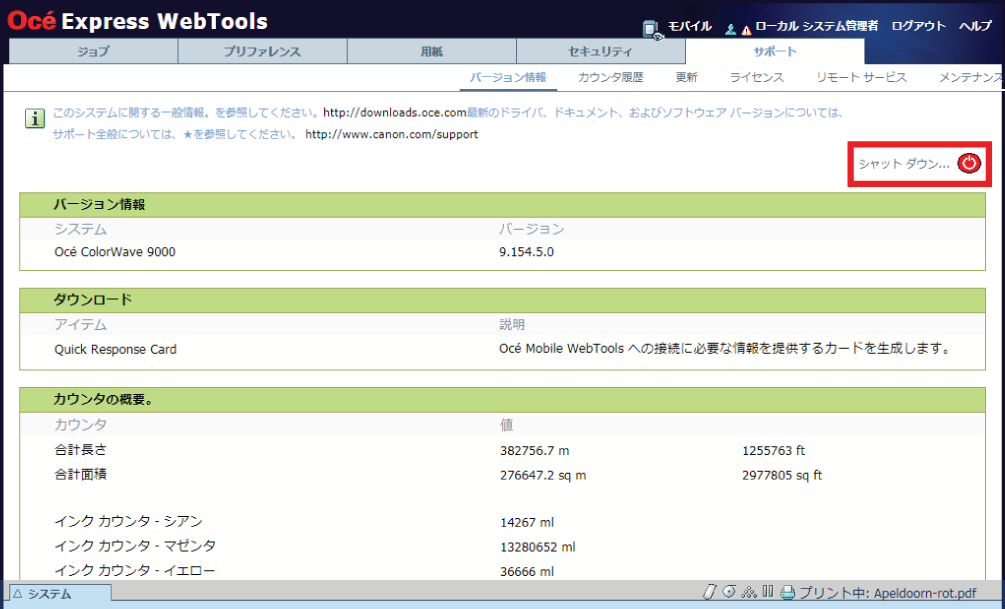Click the カウンタ column header
This screenshot has height=609, width=1005.
click(x=80, y=425)
